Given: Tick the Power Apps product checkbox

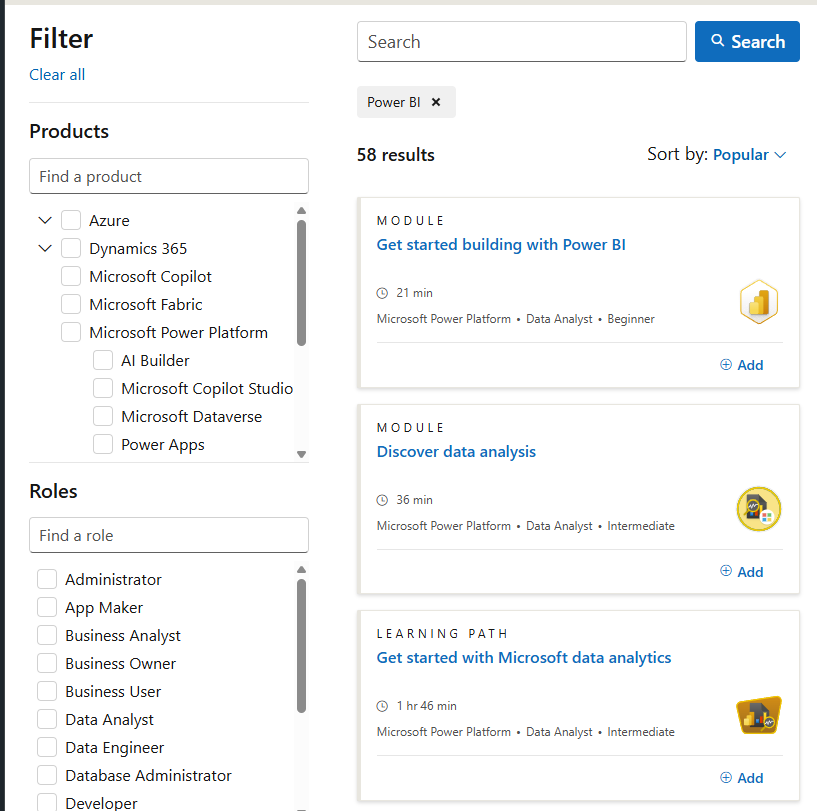Looking at the screenshot, I should pos(103,445).
